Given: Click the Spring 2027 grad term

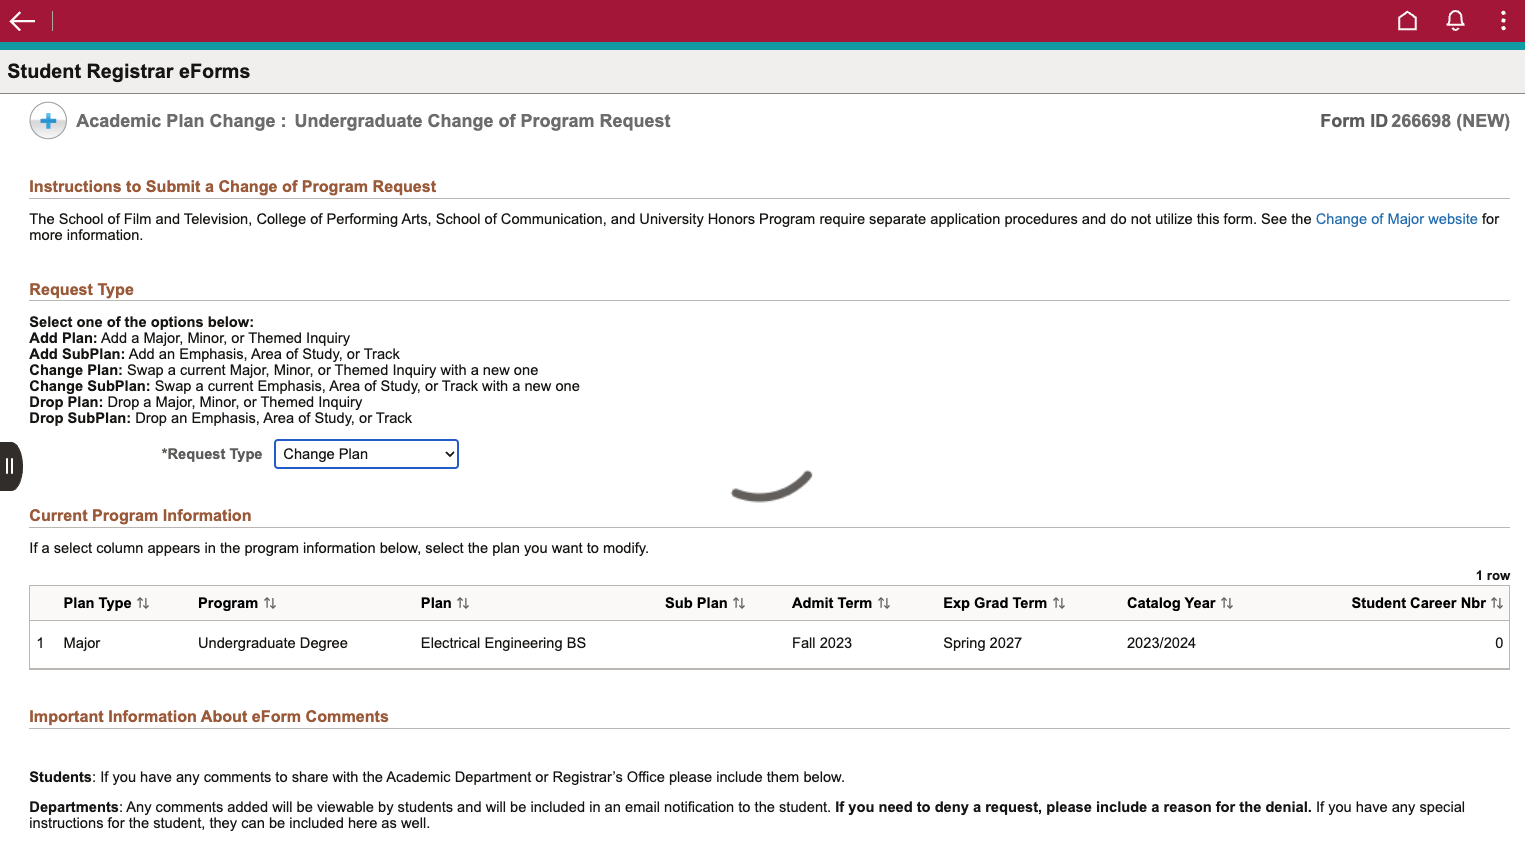Looking at the screenshot, I should click(982, 643).
